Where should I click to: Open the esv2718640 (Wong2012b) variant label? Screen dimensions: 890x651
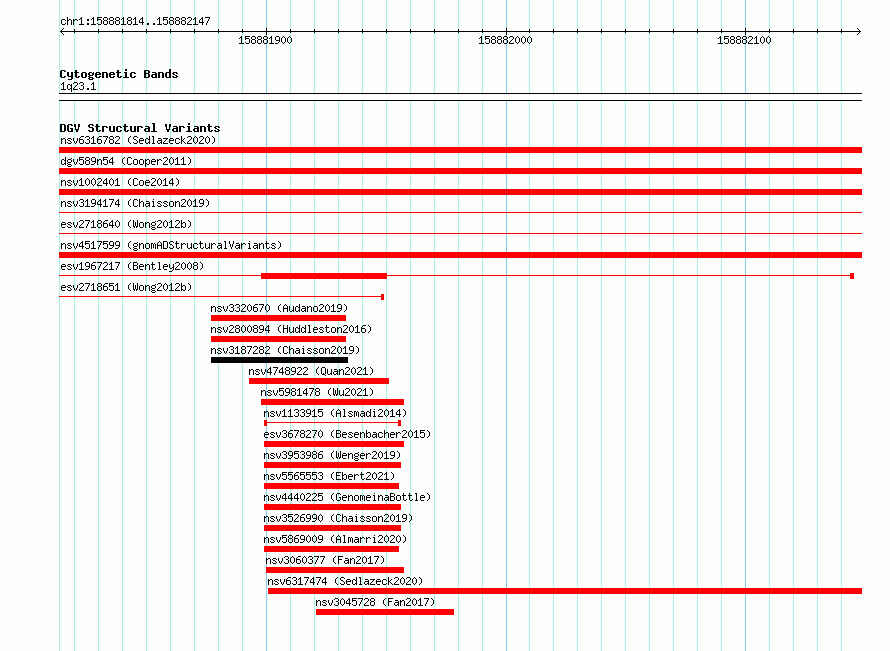tap(126, 224)
